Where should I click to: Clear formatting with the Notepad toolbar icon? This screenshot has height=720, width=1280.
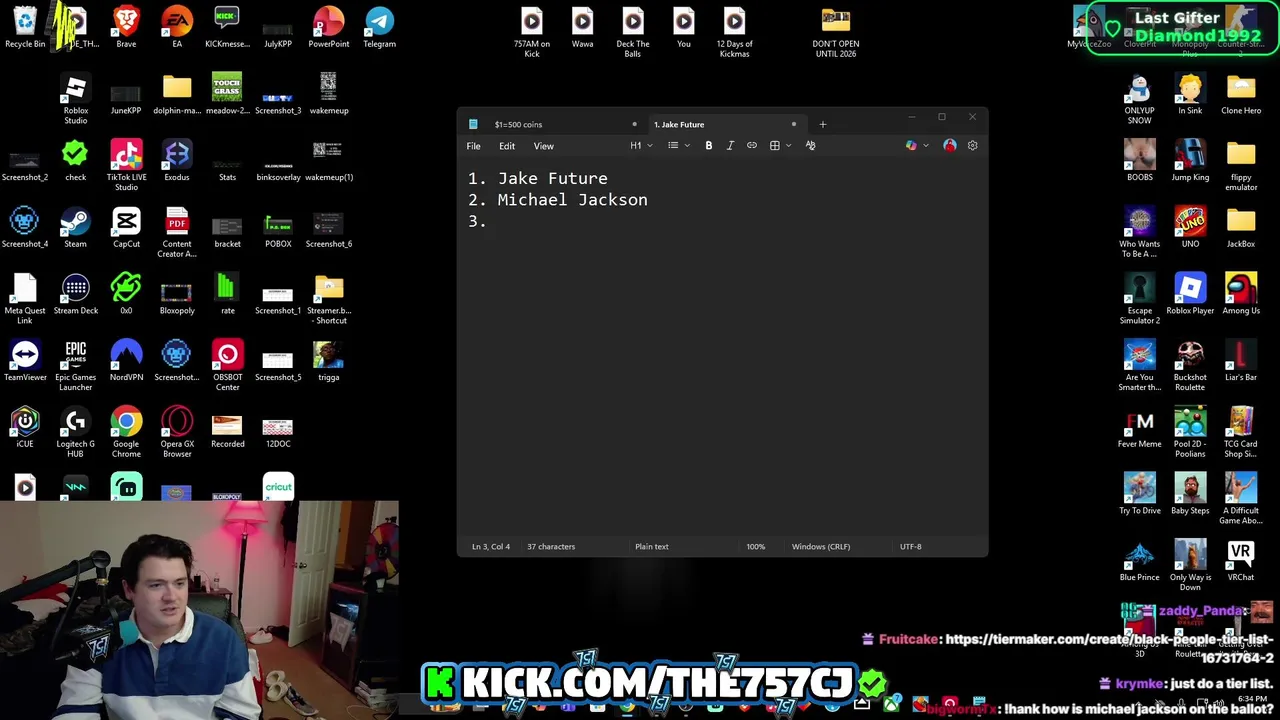[810, 146]
